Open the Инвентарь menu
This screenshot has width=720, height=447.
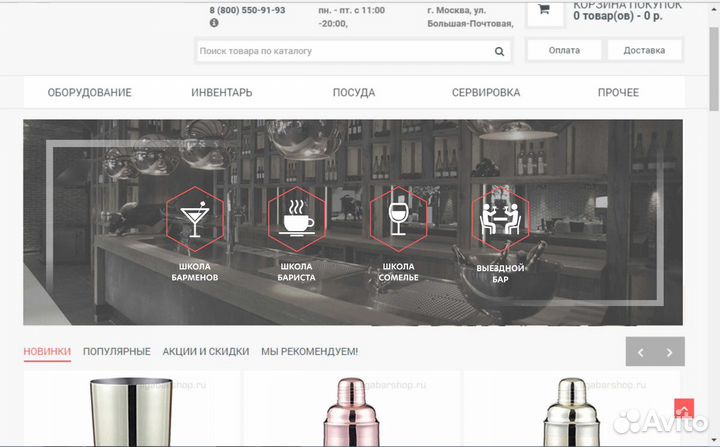pos(222,93)
